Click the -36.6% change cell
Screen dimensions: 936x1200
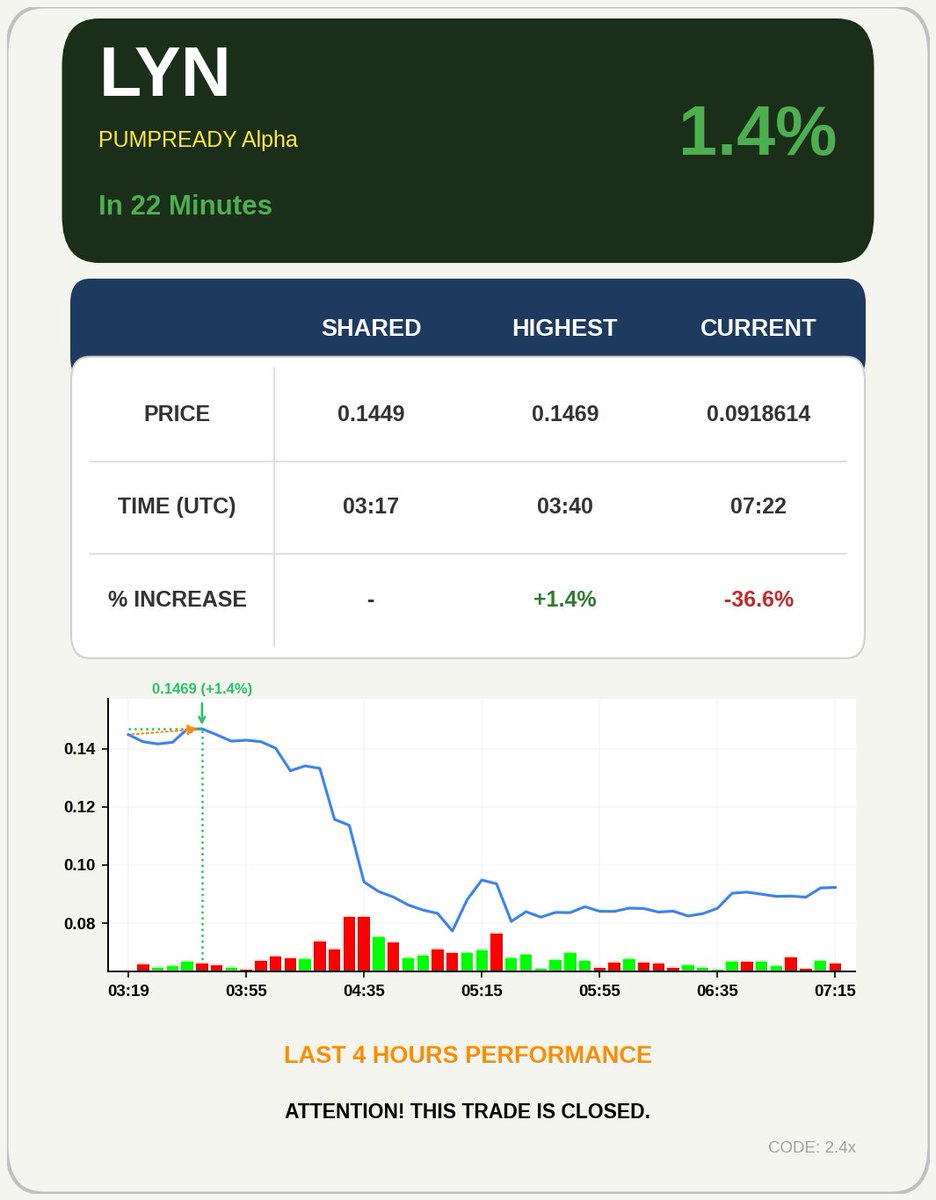coord(758,599)
